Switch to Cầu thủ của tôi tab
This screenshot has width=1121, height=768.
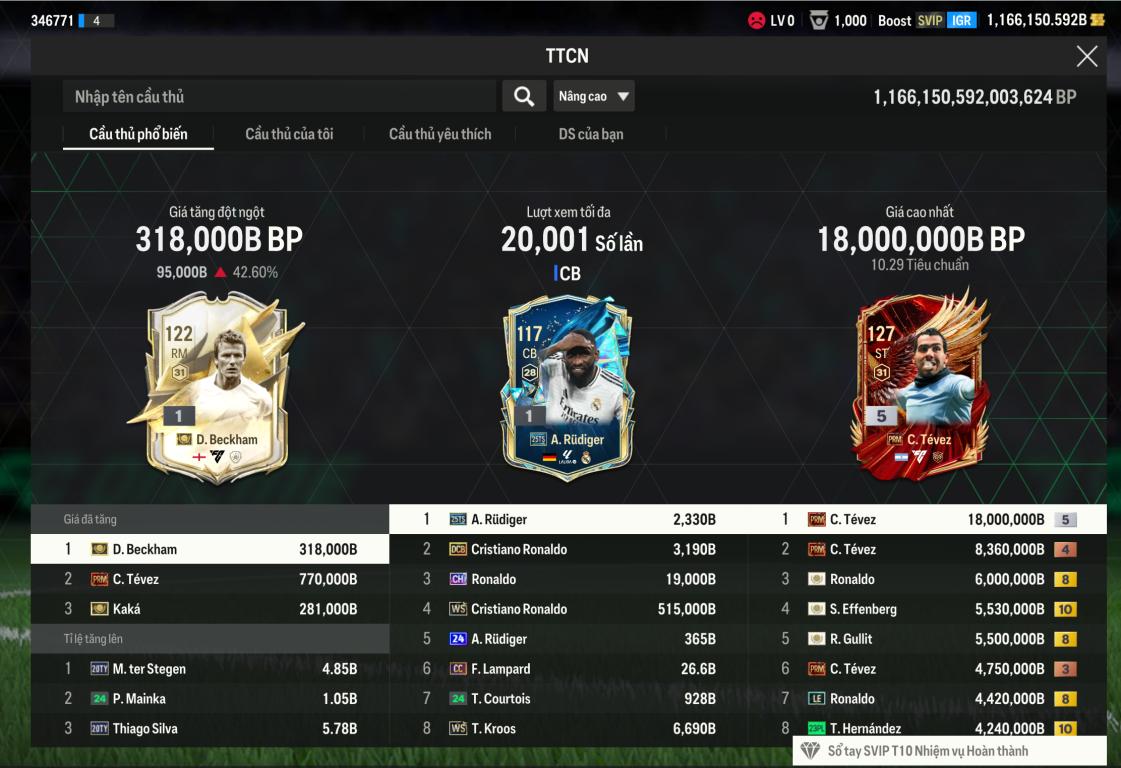pos(289,134)
